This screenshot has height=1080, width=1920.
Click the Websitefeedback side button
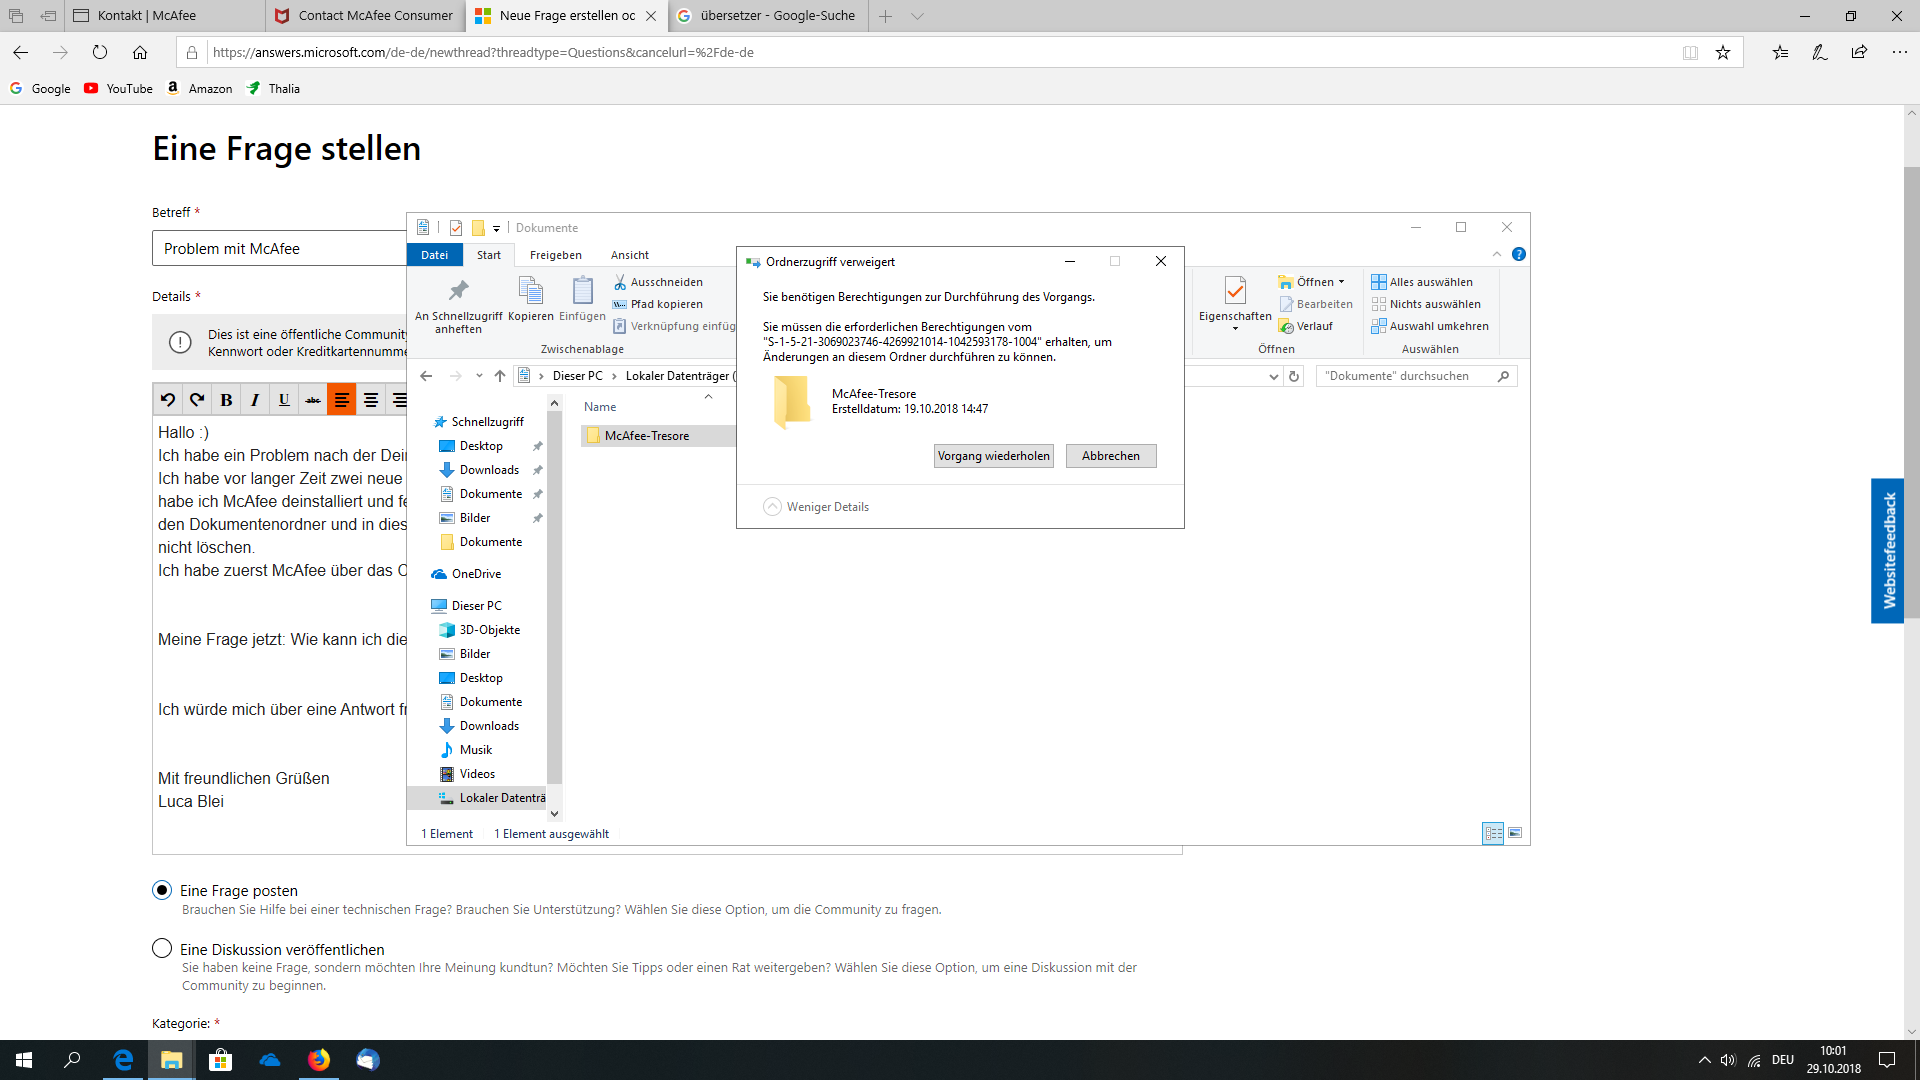point(1888,551)
